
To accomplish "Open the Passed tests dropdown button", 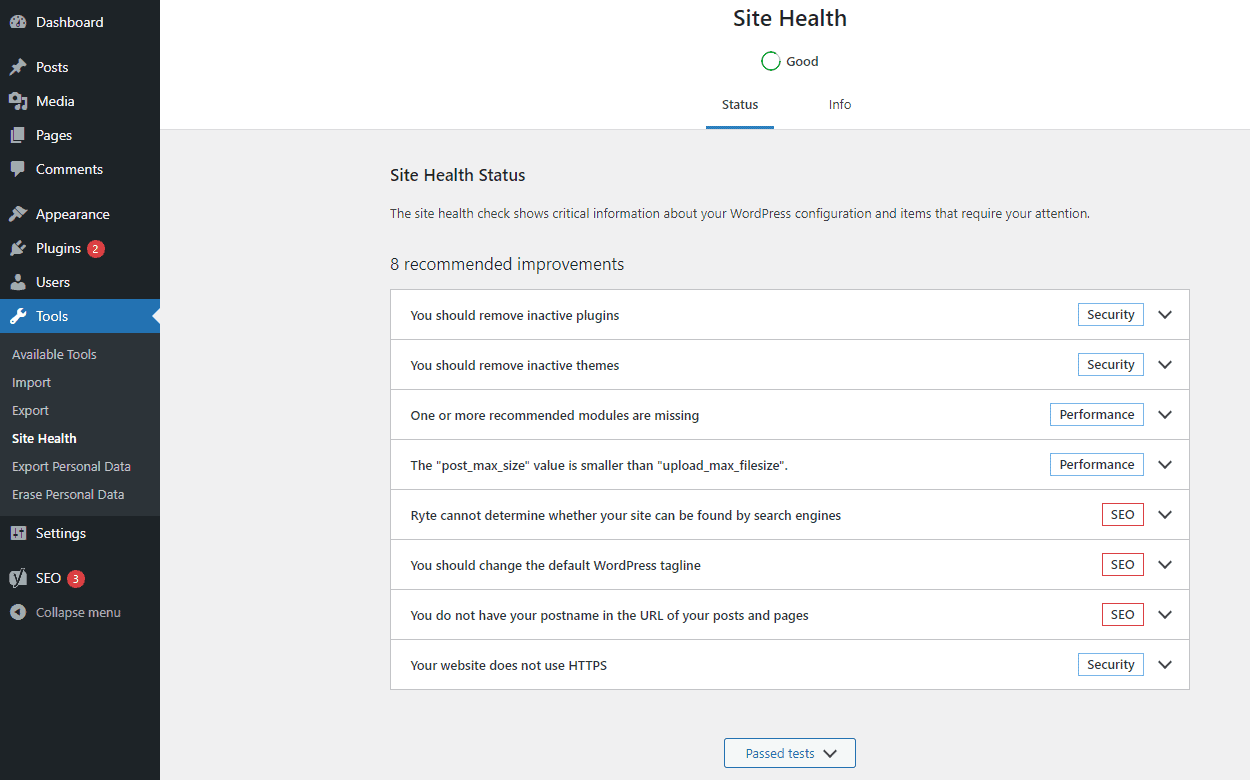I will pyautogui.click(x=790, y=753).
